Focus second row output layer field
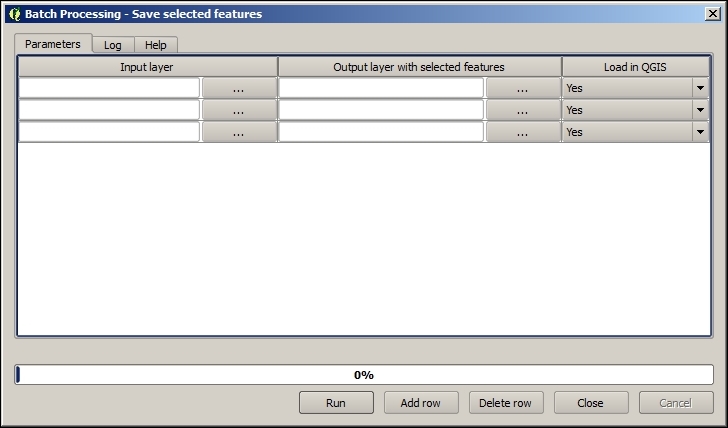Image resolution: width=728 pixels, height=428 pixels. coord(381,110)
